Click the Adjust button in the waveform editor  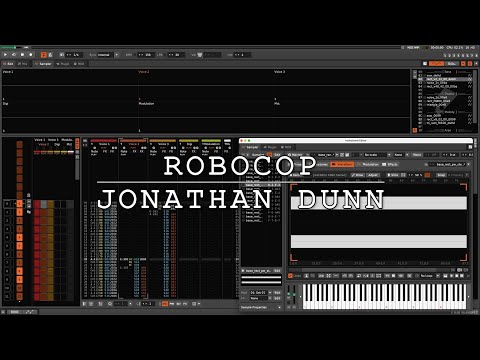(373, 175)
